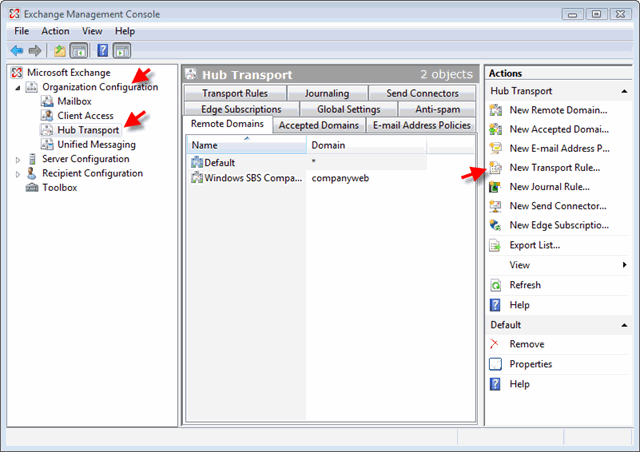Click New Send Connector... action link

tap(558, 206)
